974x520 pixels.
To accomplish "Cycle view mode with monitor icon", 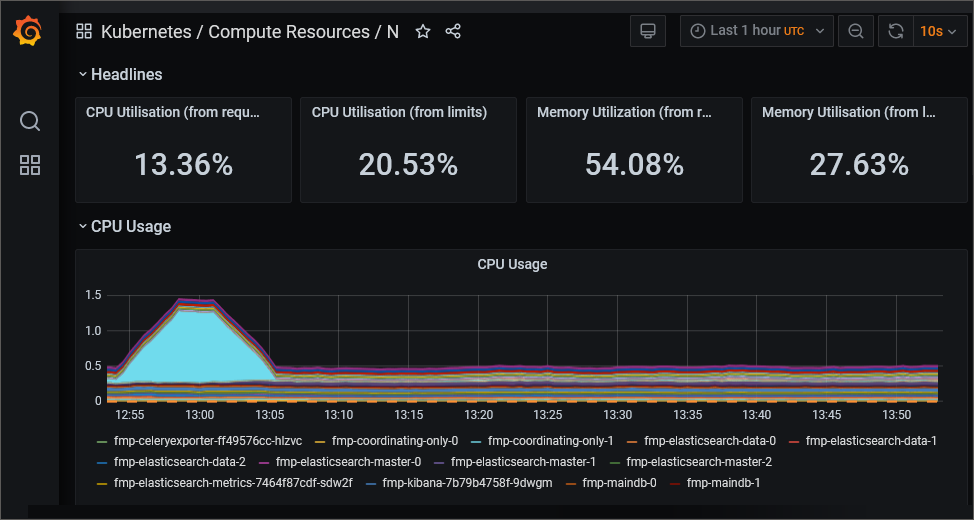I will [x=648, y=31].
